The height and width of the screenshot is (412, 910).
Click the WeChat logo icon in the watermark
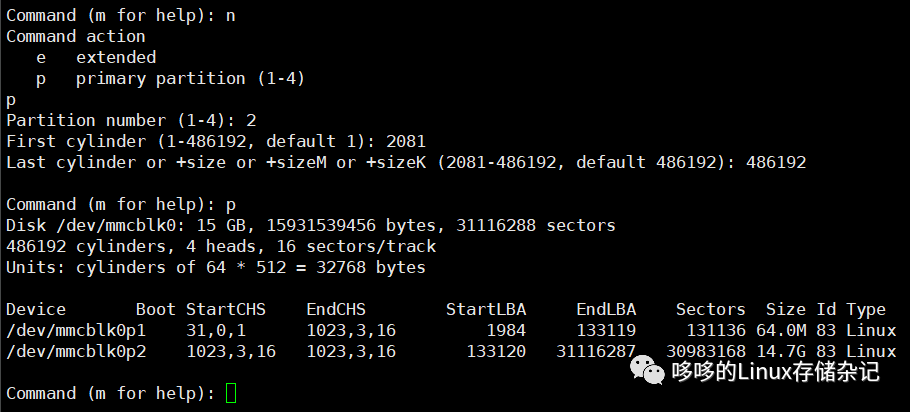coord(652,373)
